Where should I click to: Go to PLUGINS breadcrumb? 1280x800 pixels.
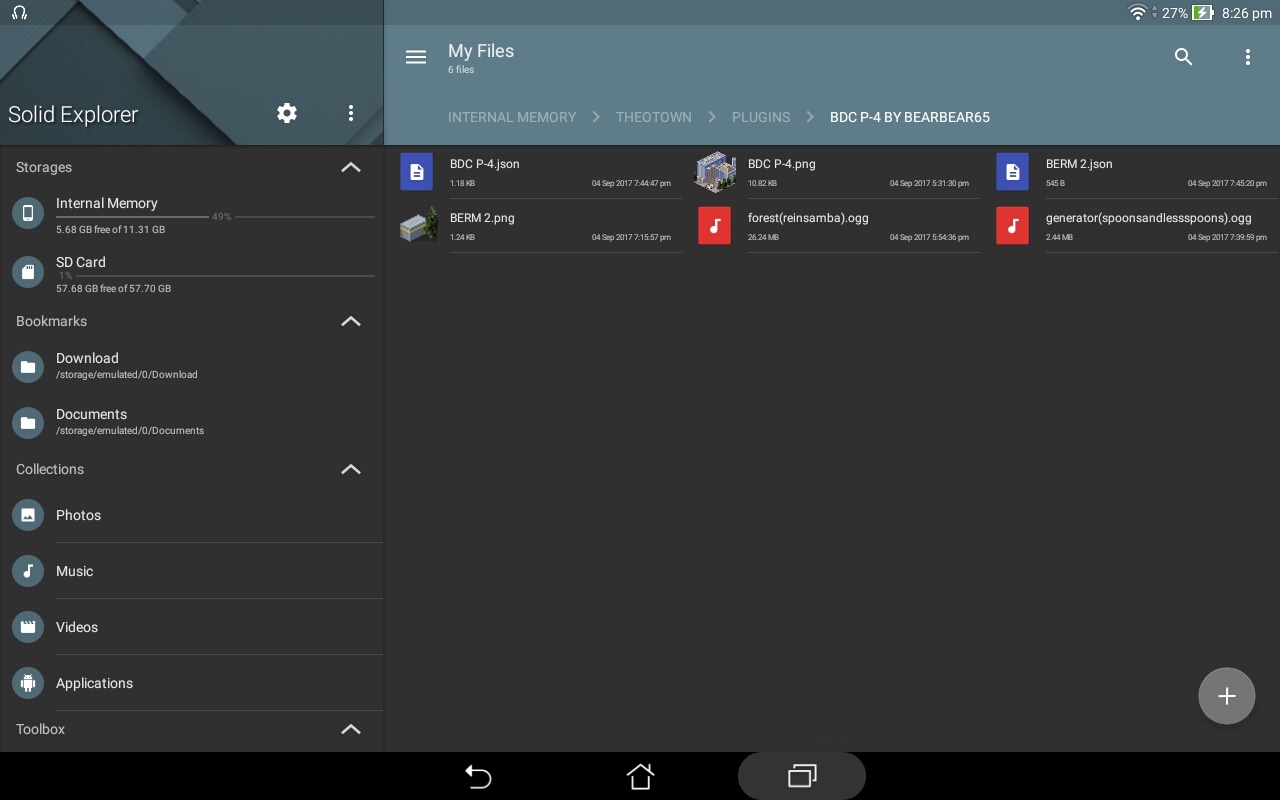pos(761,117)
